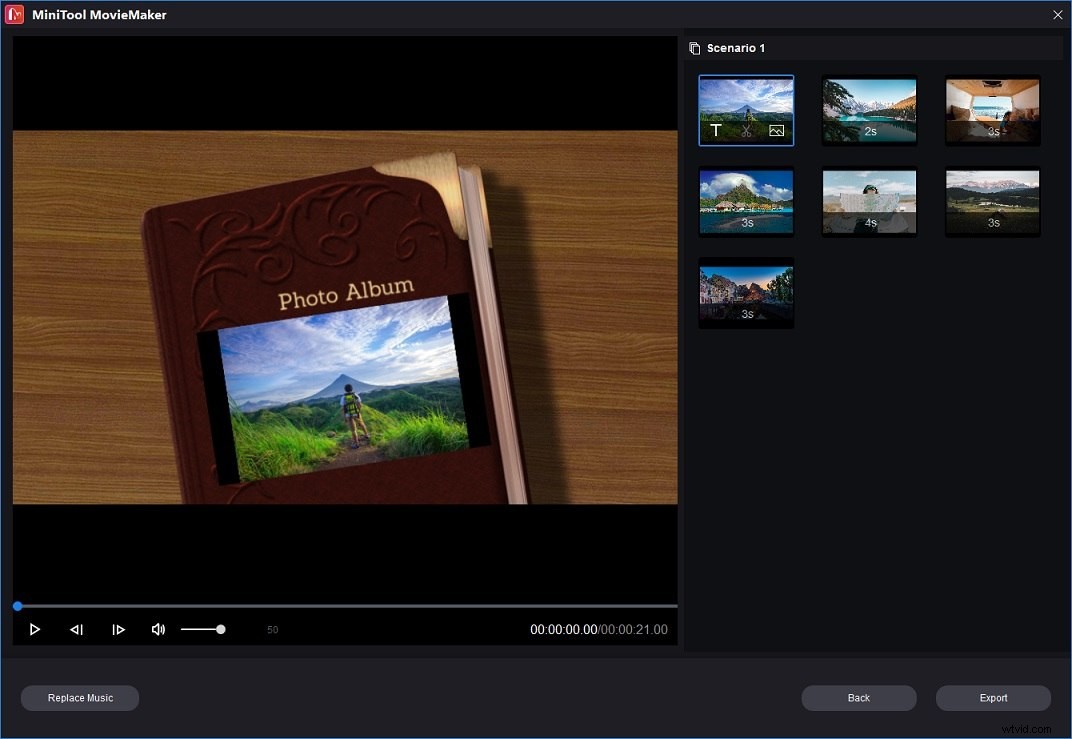Select the last 3s town thumbnail
Image resolution: width=1072 pixels, height=739 pixels.
click(x=746, y=292)
